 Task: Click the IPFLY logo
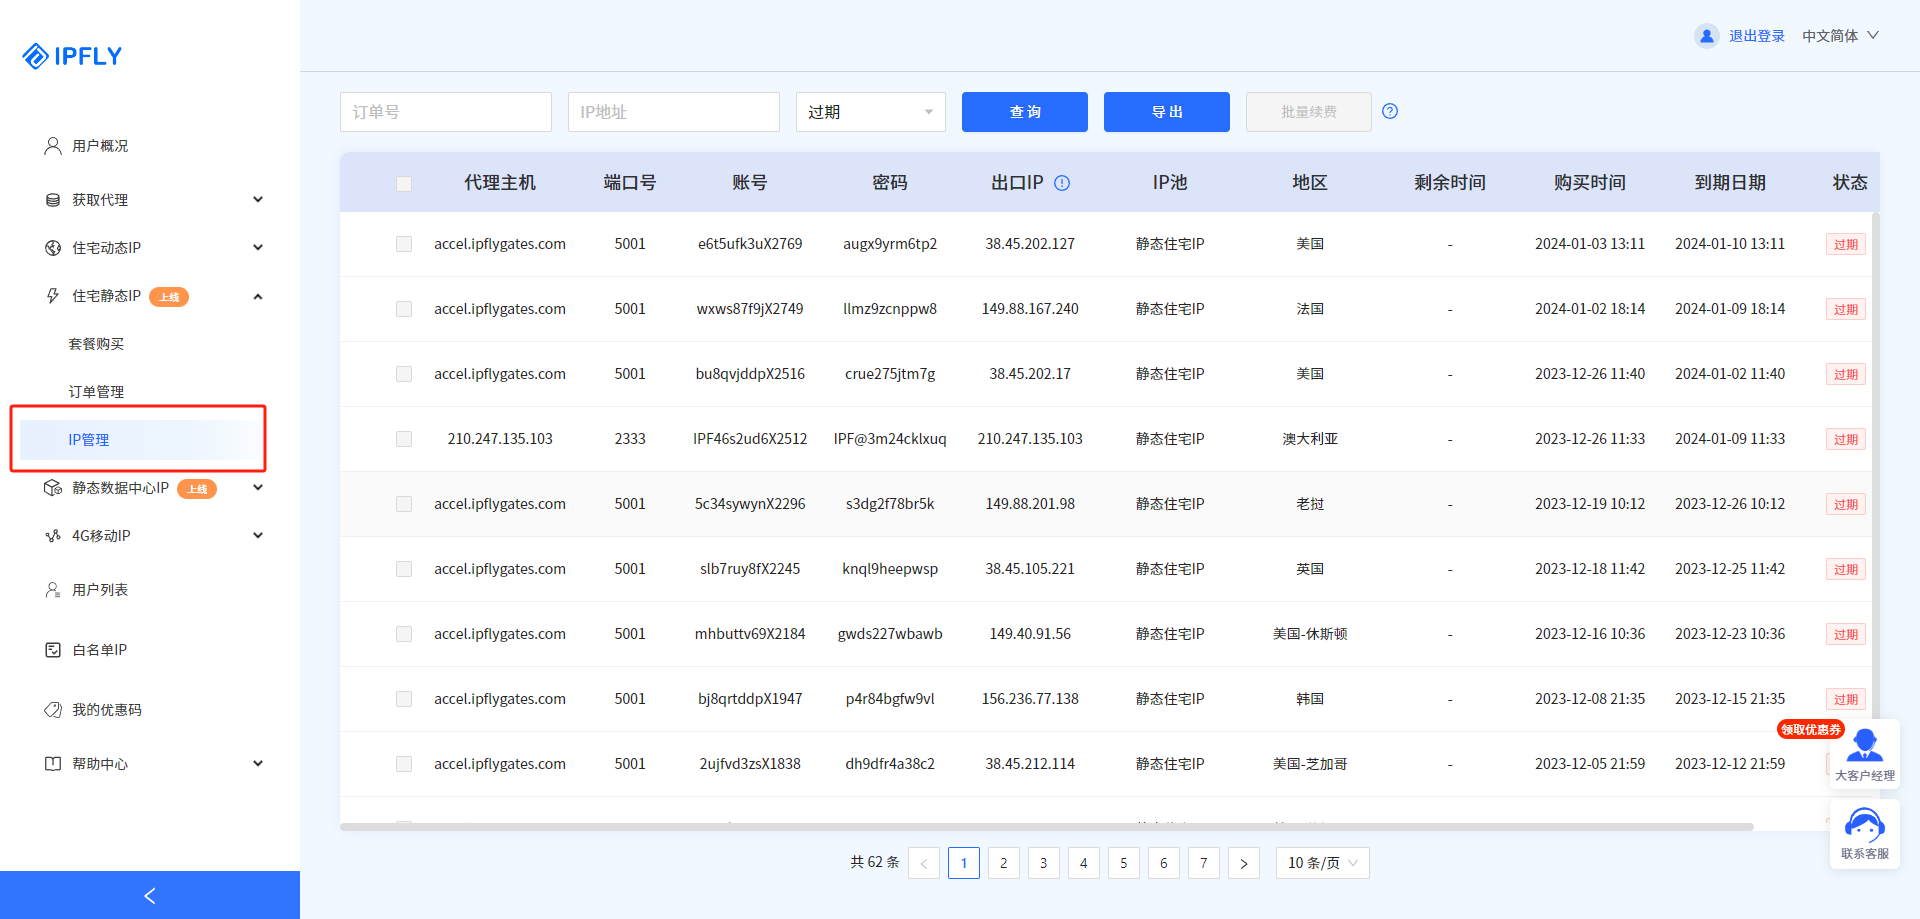[72, 56]
